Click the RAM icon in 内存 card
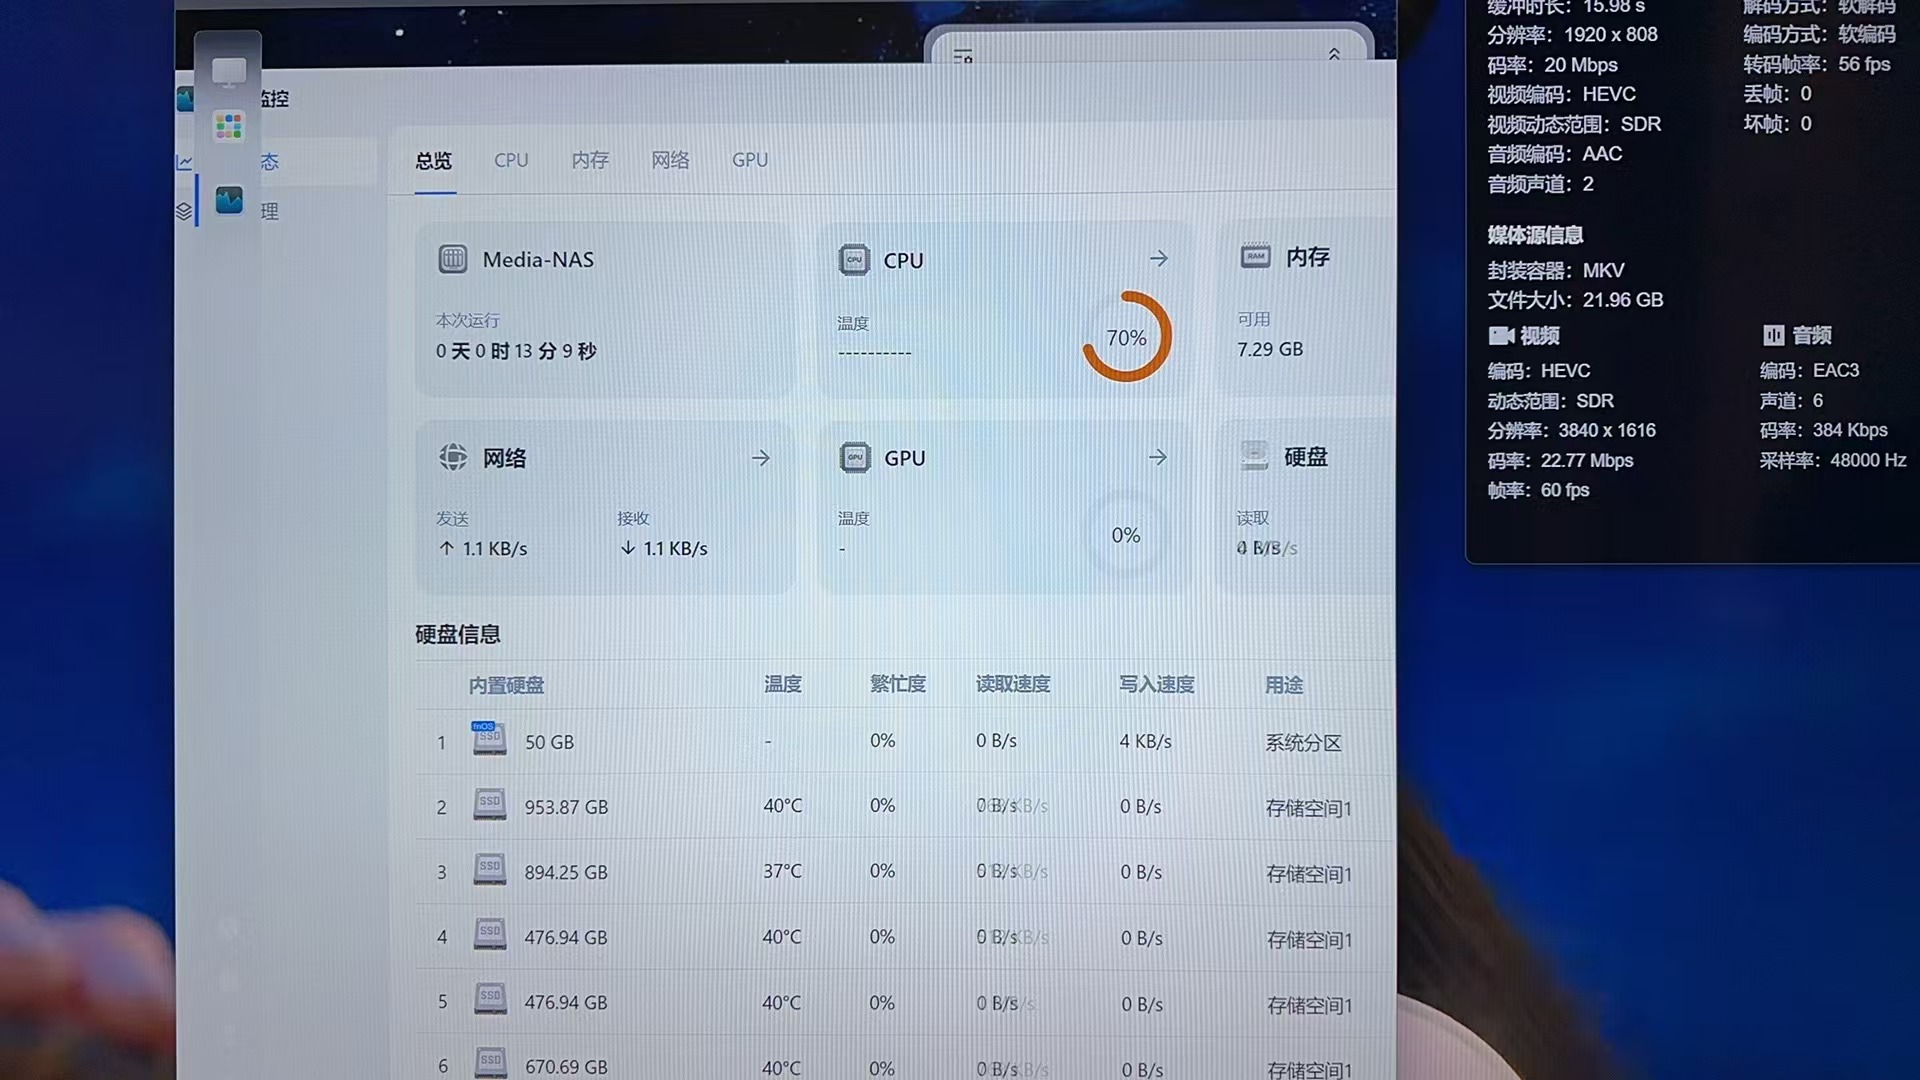 coord(1255,256)
